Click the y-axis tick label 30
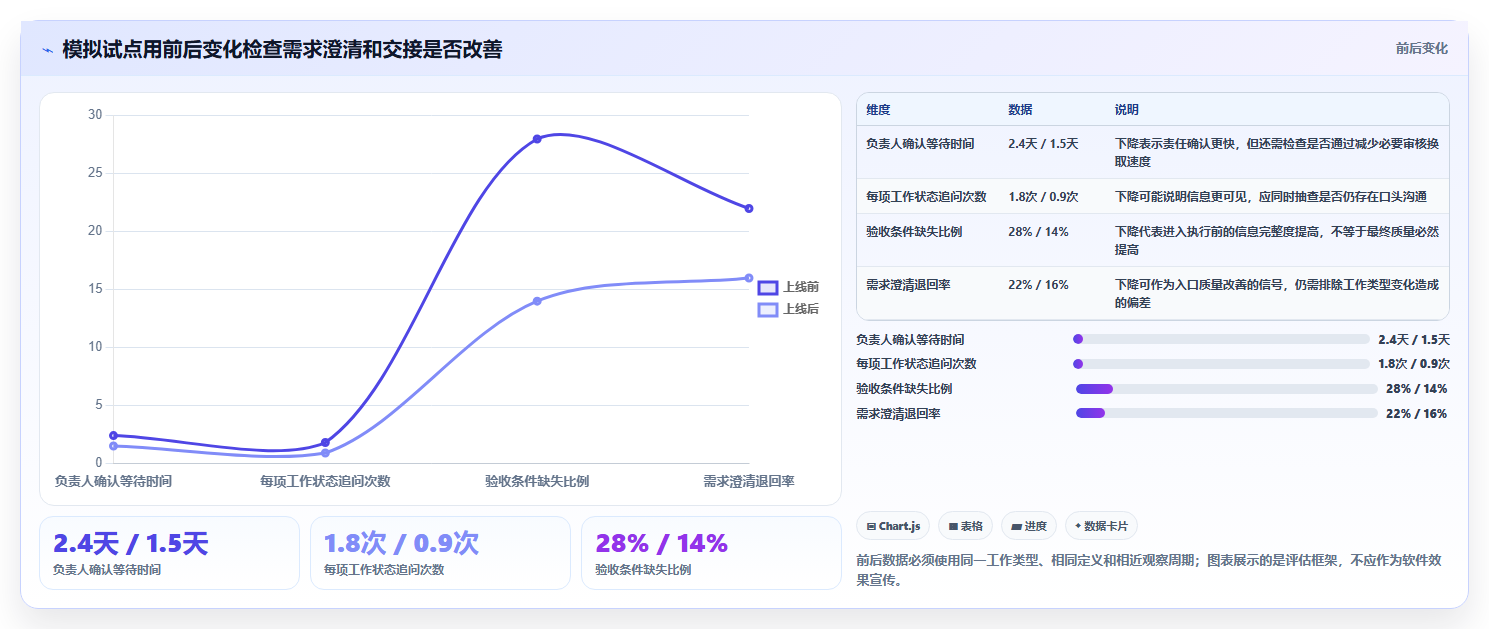This screenshot has width=1489, height=629. [95, 115]
